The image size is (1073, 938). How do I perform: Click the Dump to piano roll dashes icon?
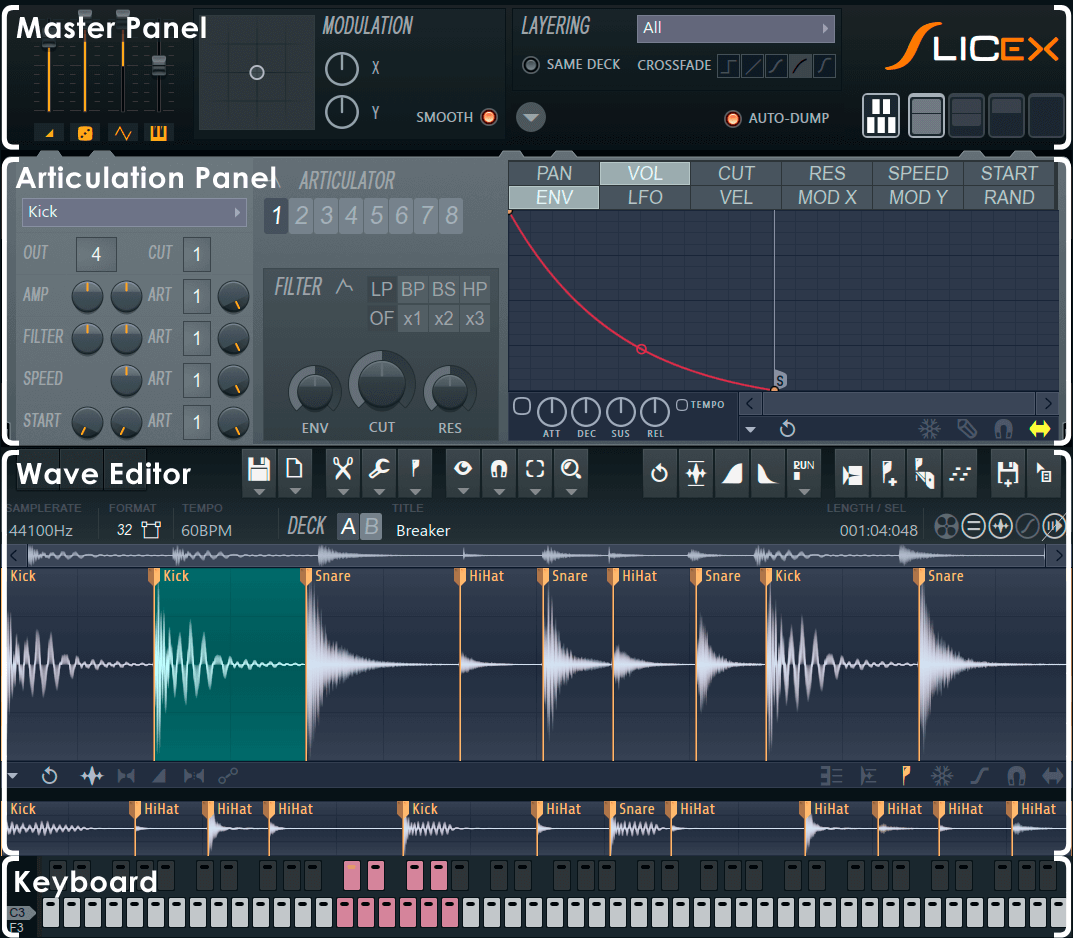tap(960, 473)
